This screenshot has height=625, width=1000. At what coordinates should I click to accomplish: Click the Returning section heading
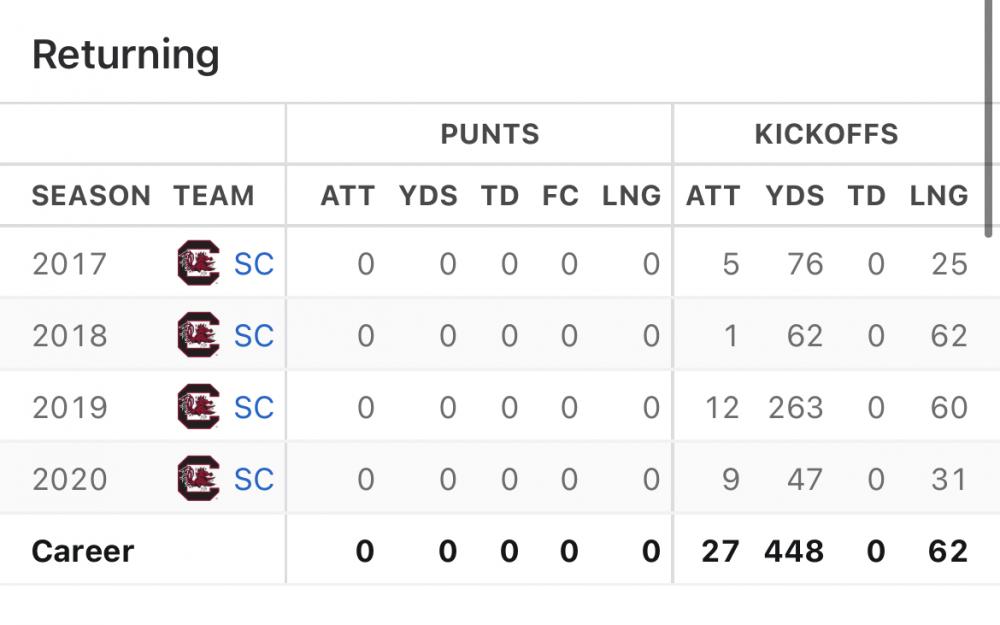[125, 54]
